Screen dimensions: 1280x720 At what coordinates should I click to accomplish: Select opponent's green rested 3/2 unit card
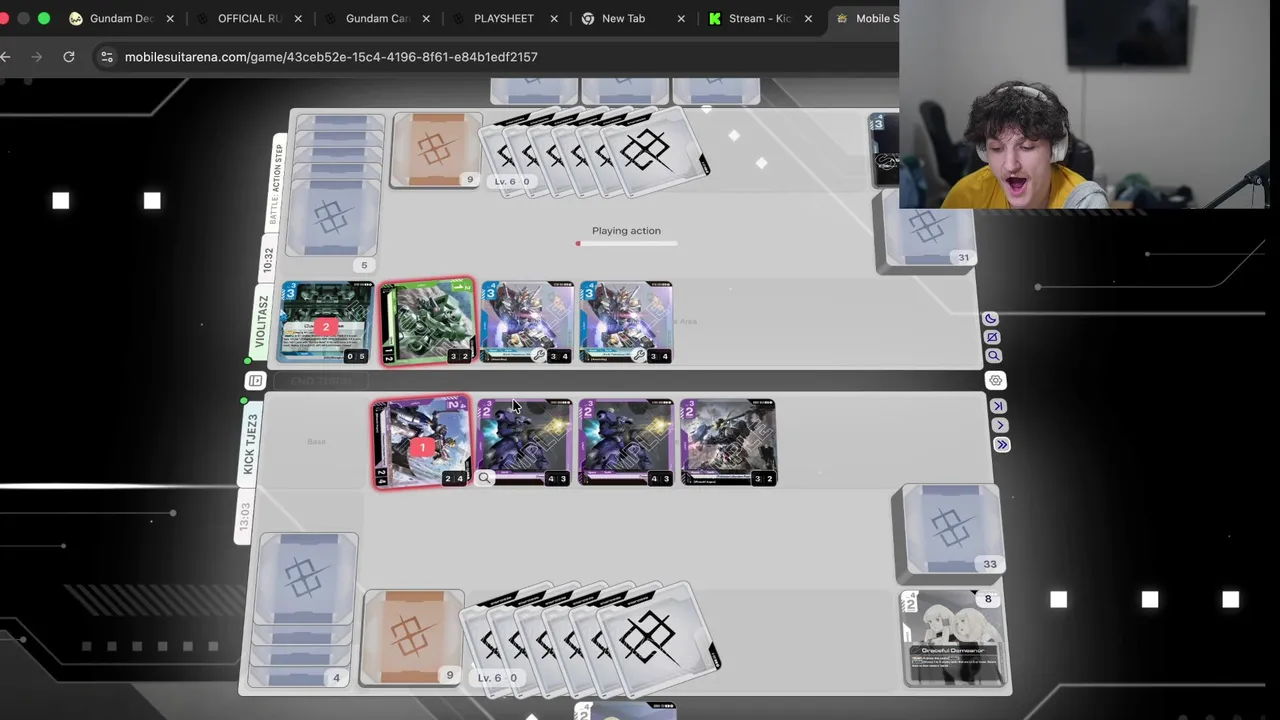[427, 322]
